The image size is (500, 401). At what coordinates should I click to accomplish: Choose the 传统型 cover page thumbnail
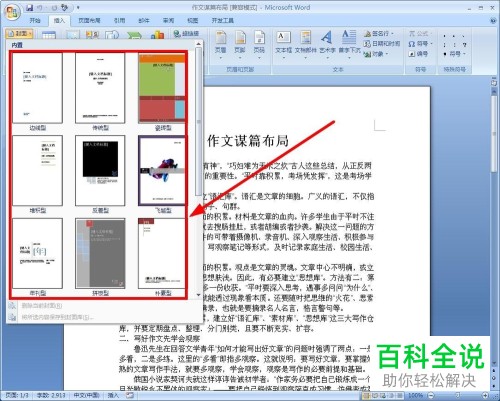100,88
